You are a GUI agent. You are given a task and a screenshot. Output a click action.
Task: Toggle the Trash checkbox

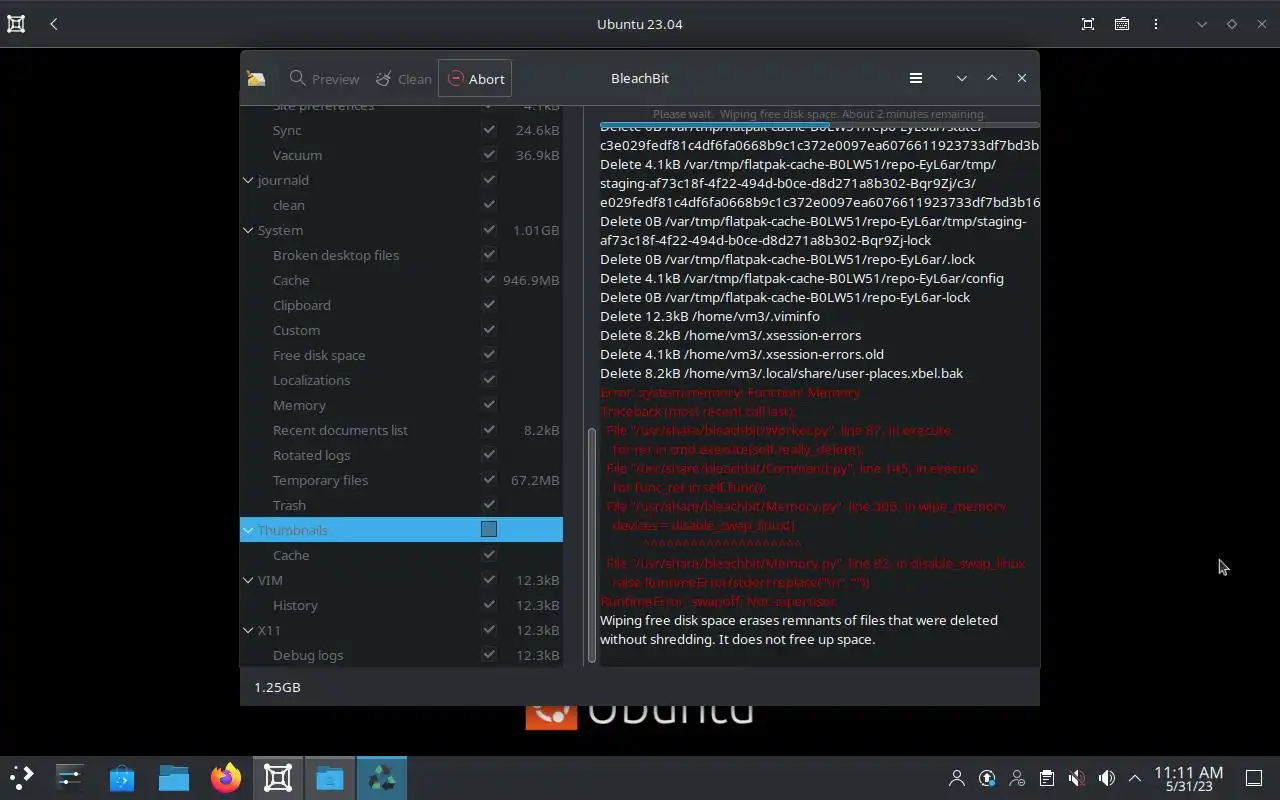(489, 505)
